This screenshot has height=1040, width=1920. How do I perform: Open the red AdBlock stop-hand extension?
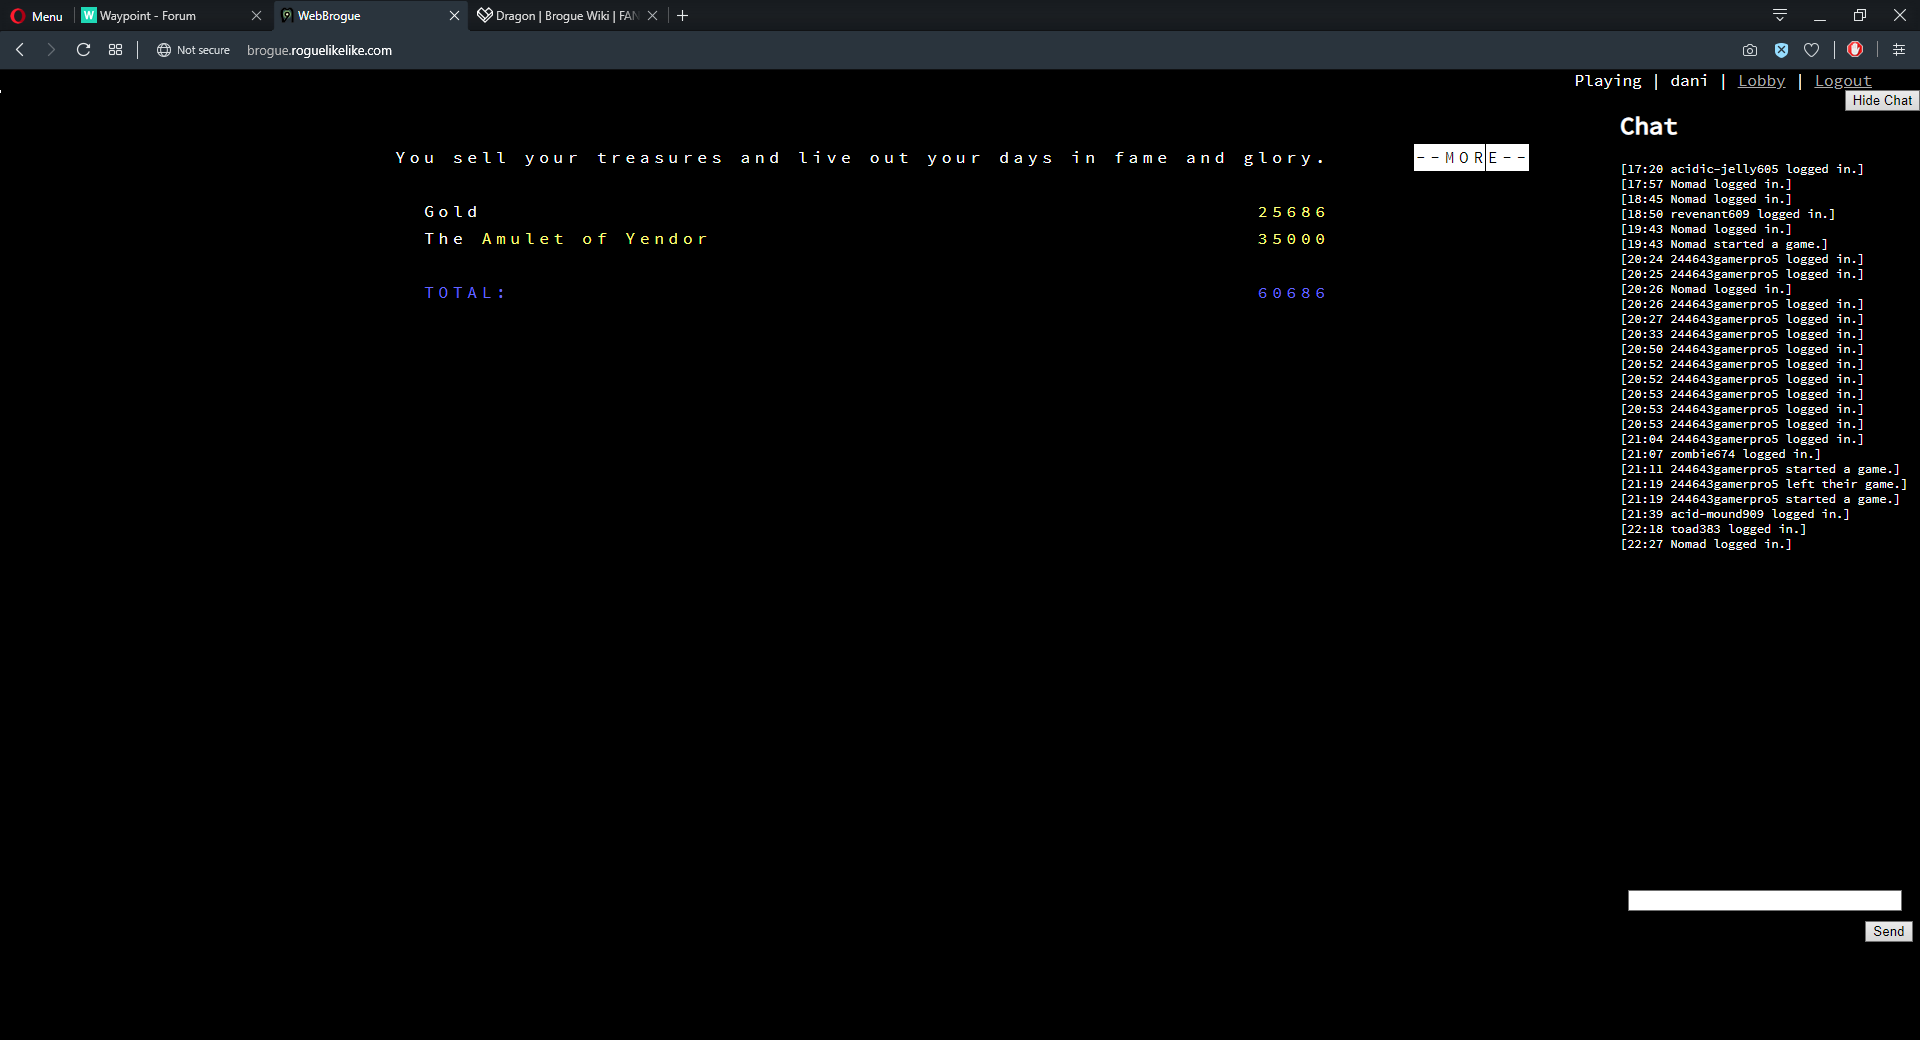pyautogui.click(x=1855, y=50)
